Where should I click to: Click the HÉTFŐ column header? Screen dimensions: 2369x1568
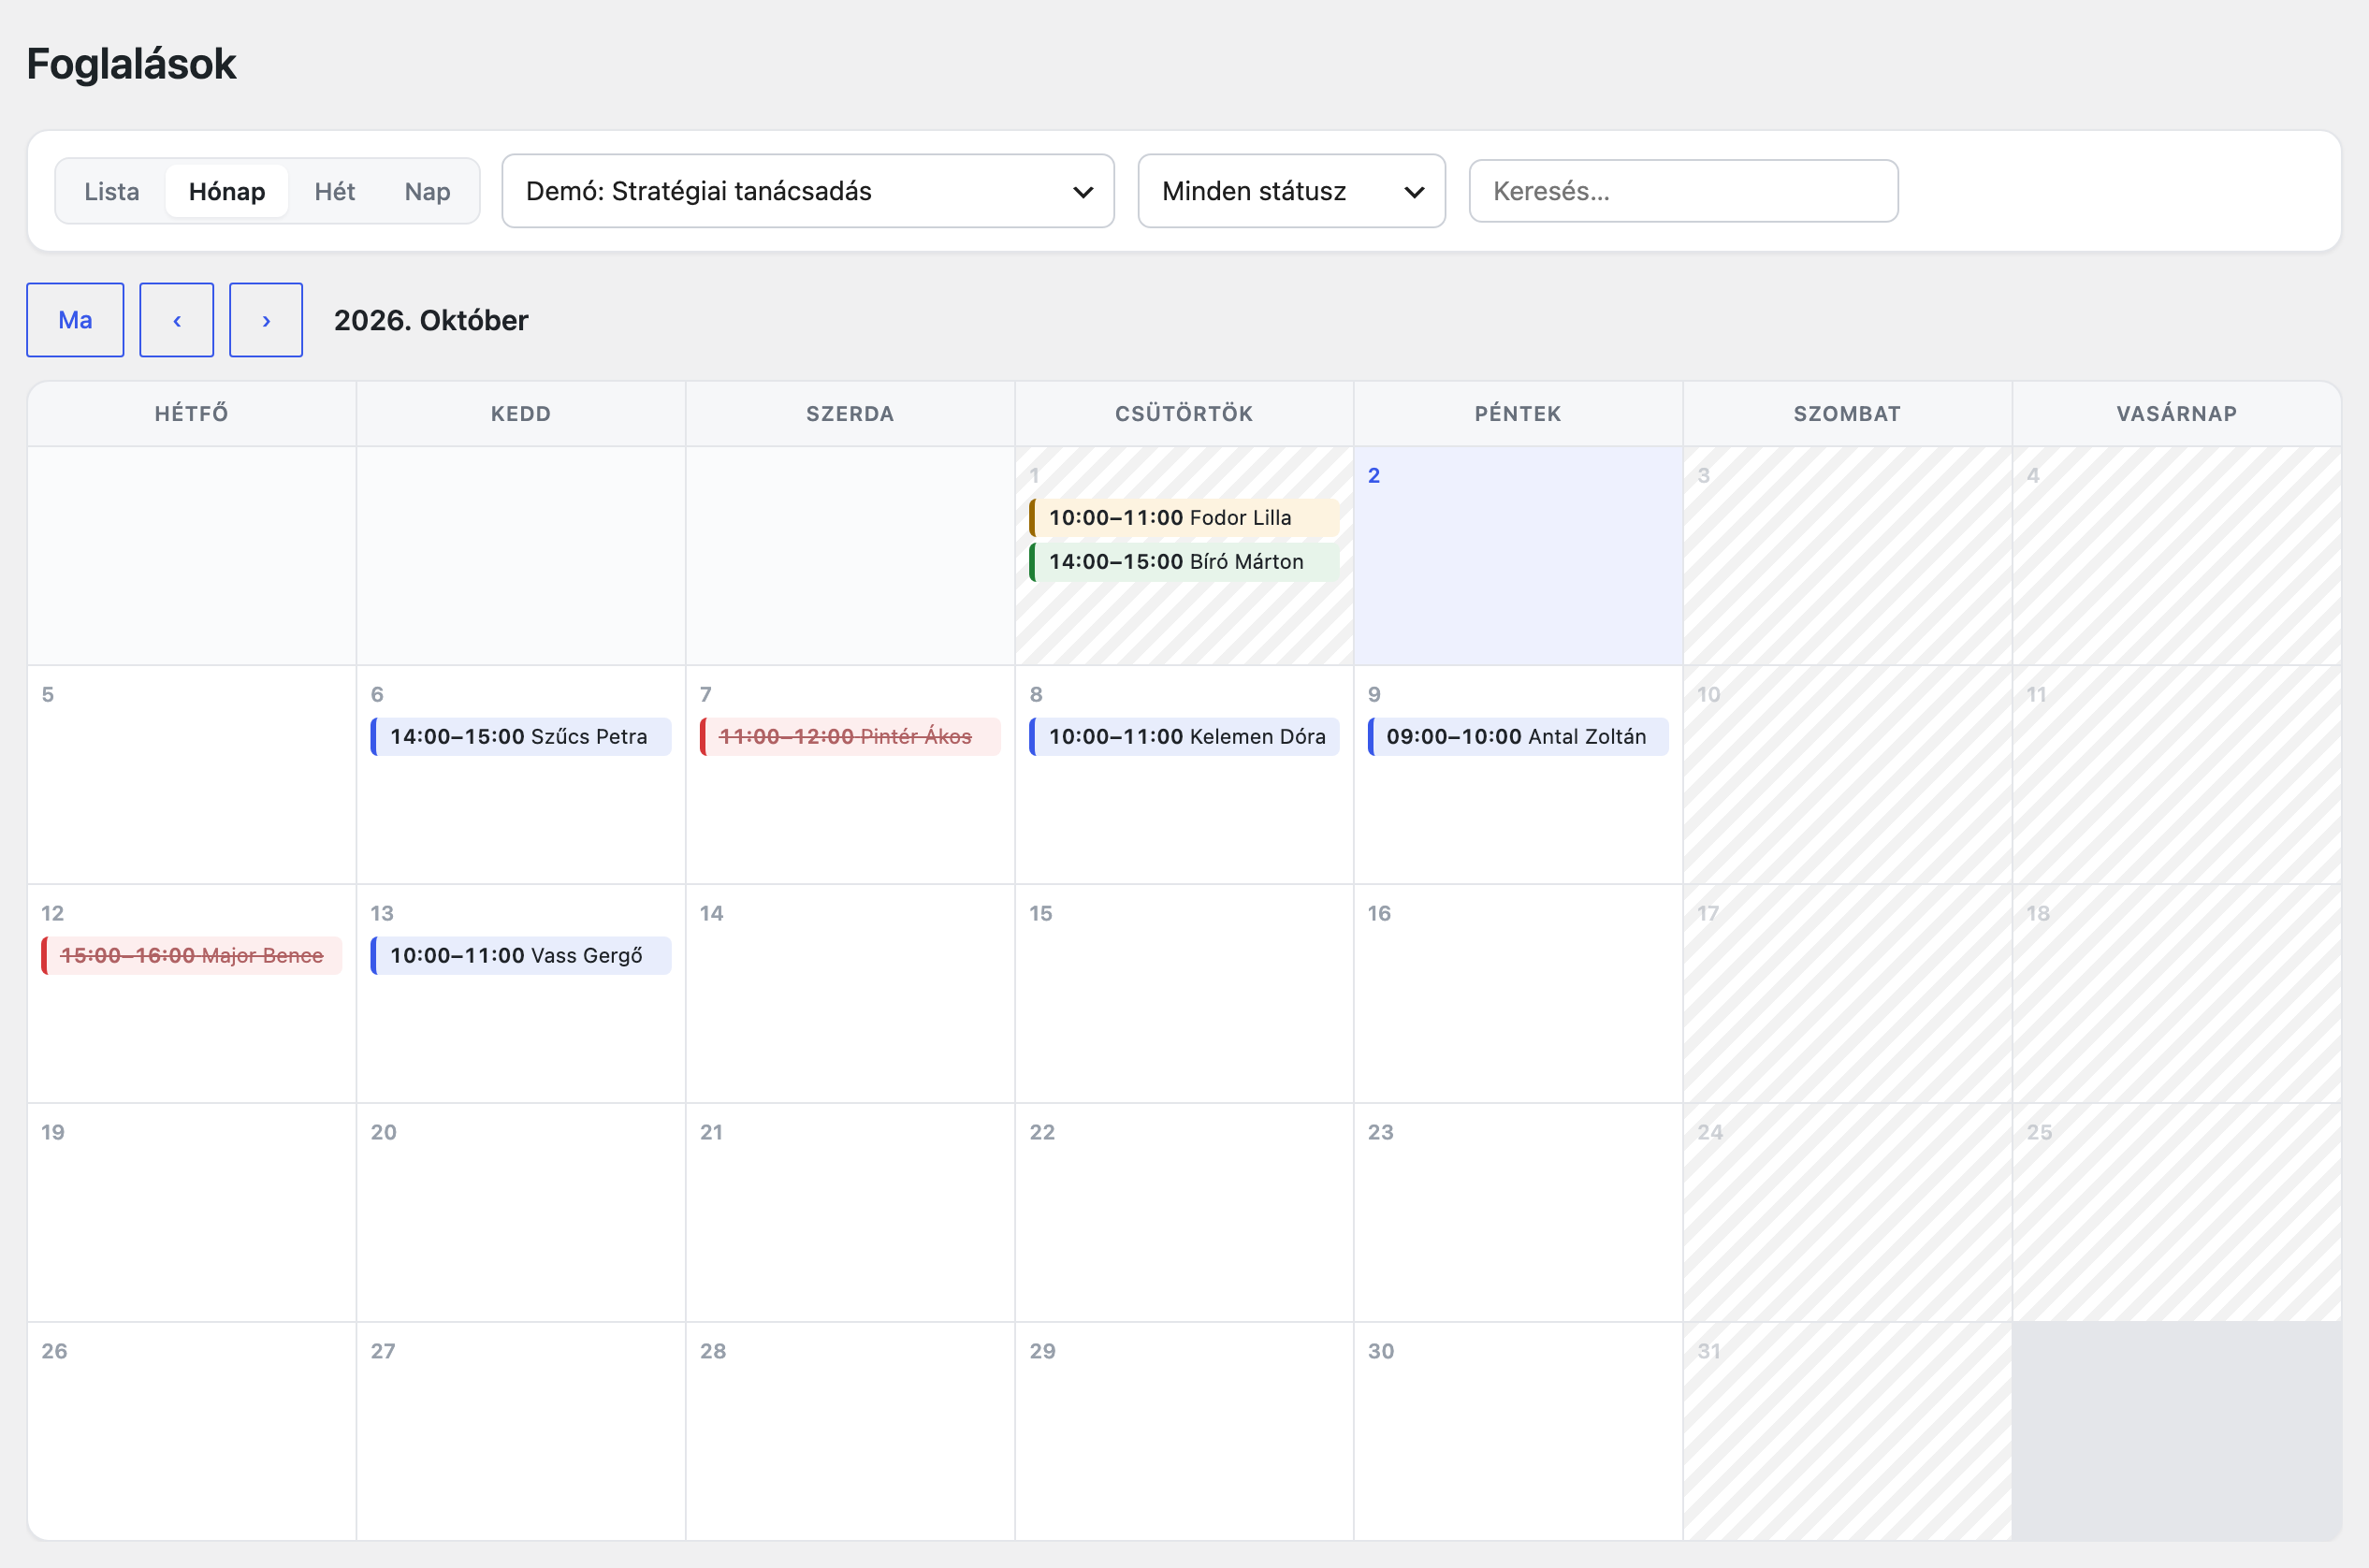[191, 414]
